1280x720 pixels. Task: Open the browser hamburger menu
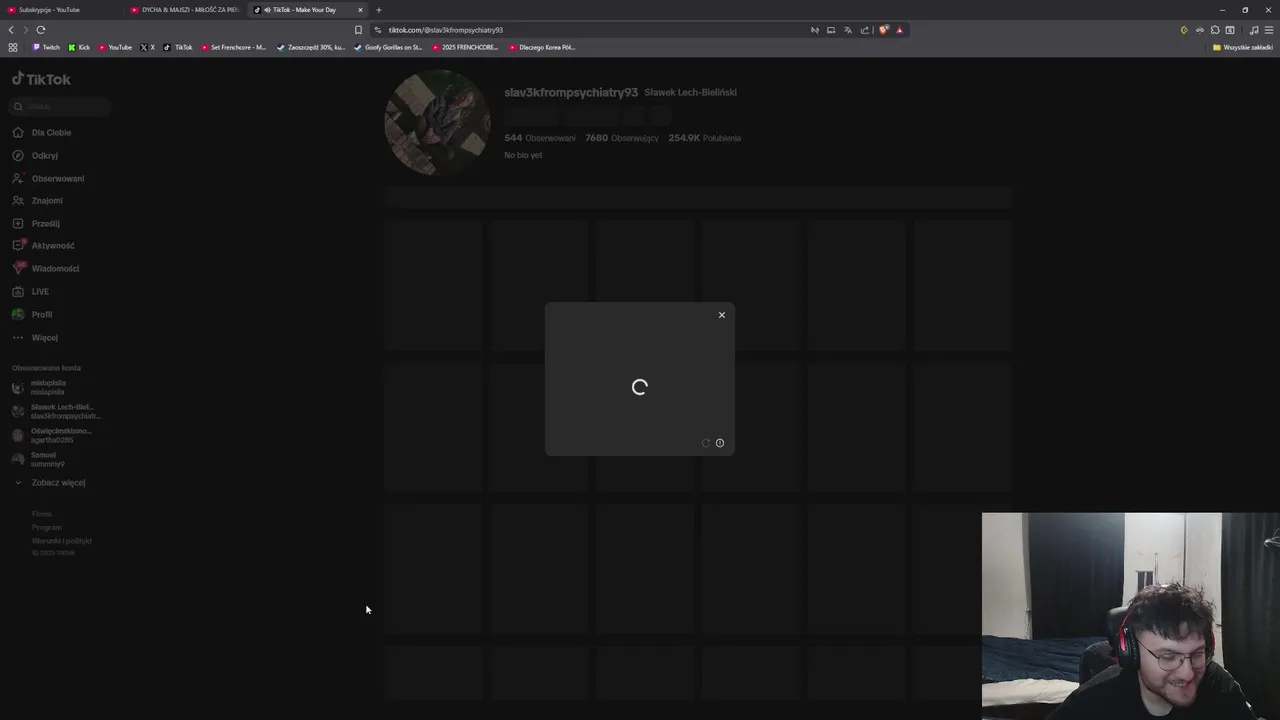[x=1269, y=30]
